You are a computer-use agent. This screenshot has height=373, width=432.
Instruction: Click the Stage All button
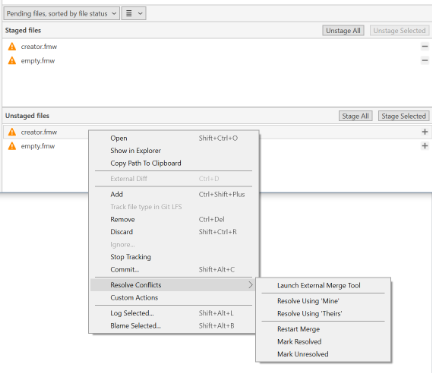click(355, 116)
